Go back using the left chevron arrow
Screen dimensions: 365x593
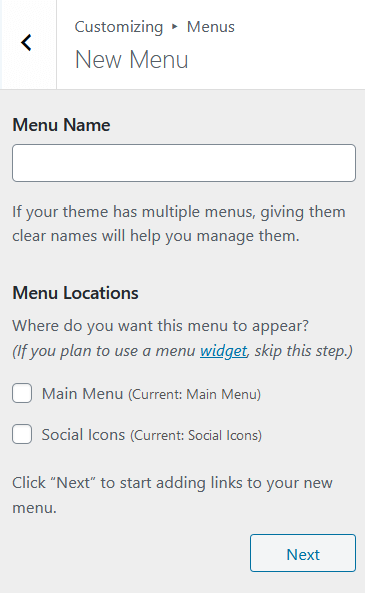click(x=27, y=43)
